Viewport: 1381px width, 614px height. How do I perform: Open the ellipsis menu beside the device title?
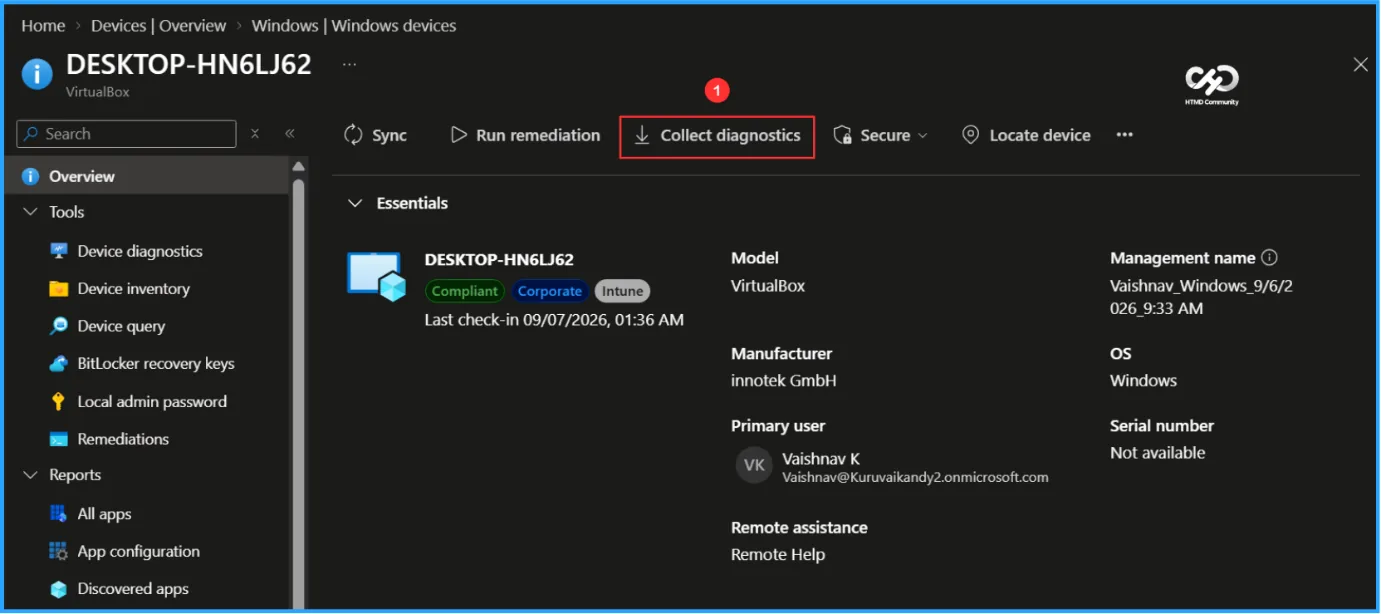(349, 64)
